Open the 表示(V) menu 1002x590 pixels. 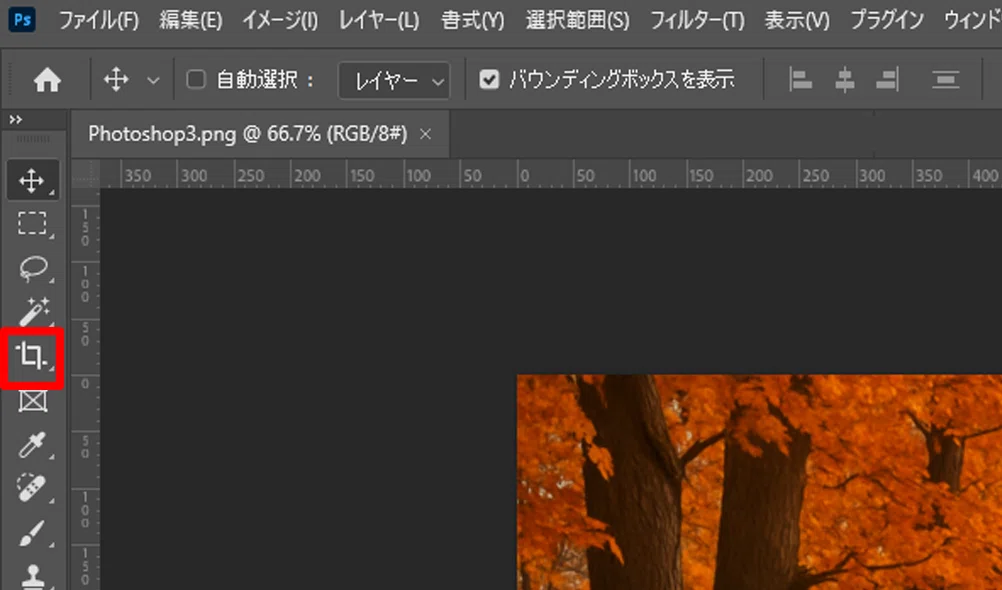point(797,20)
